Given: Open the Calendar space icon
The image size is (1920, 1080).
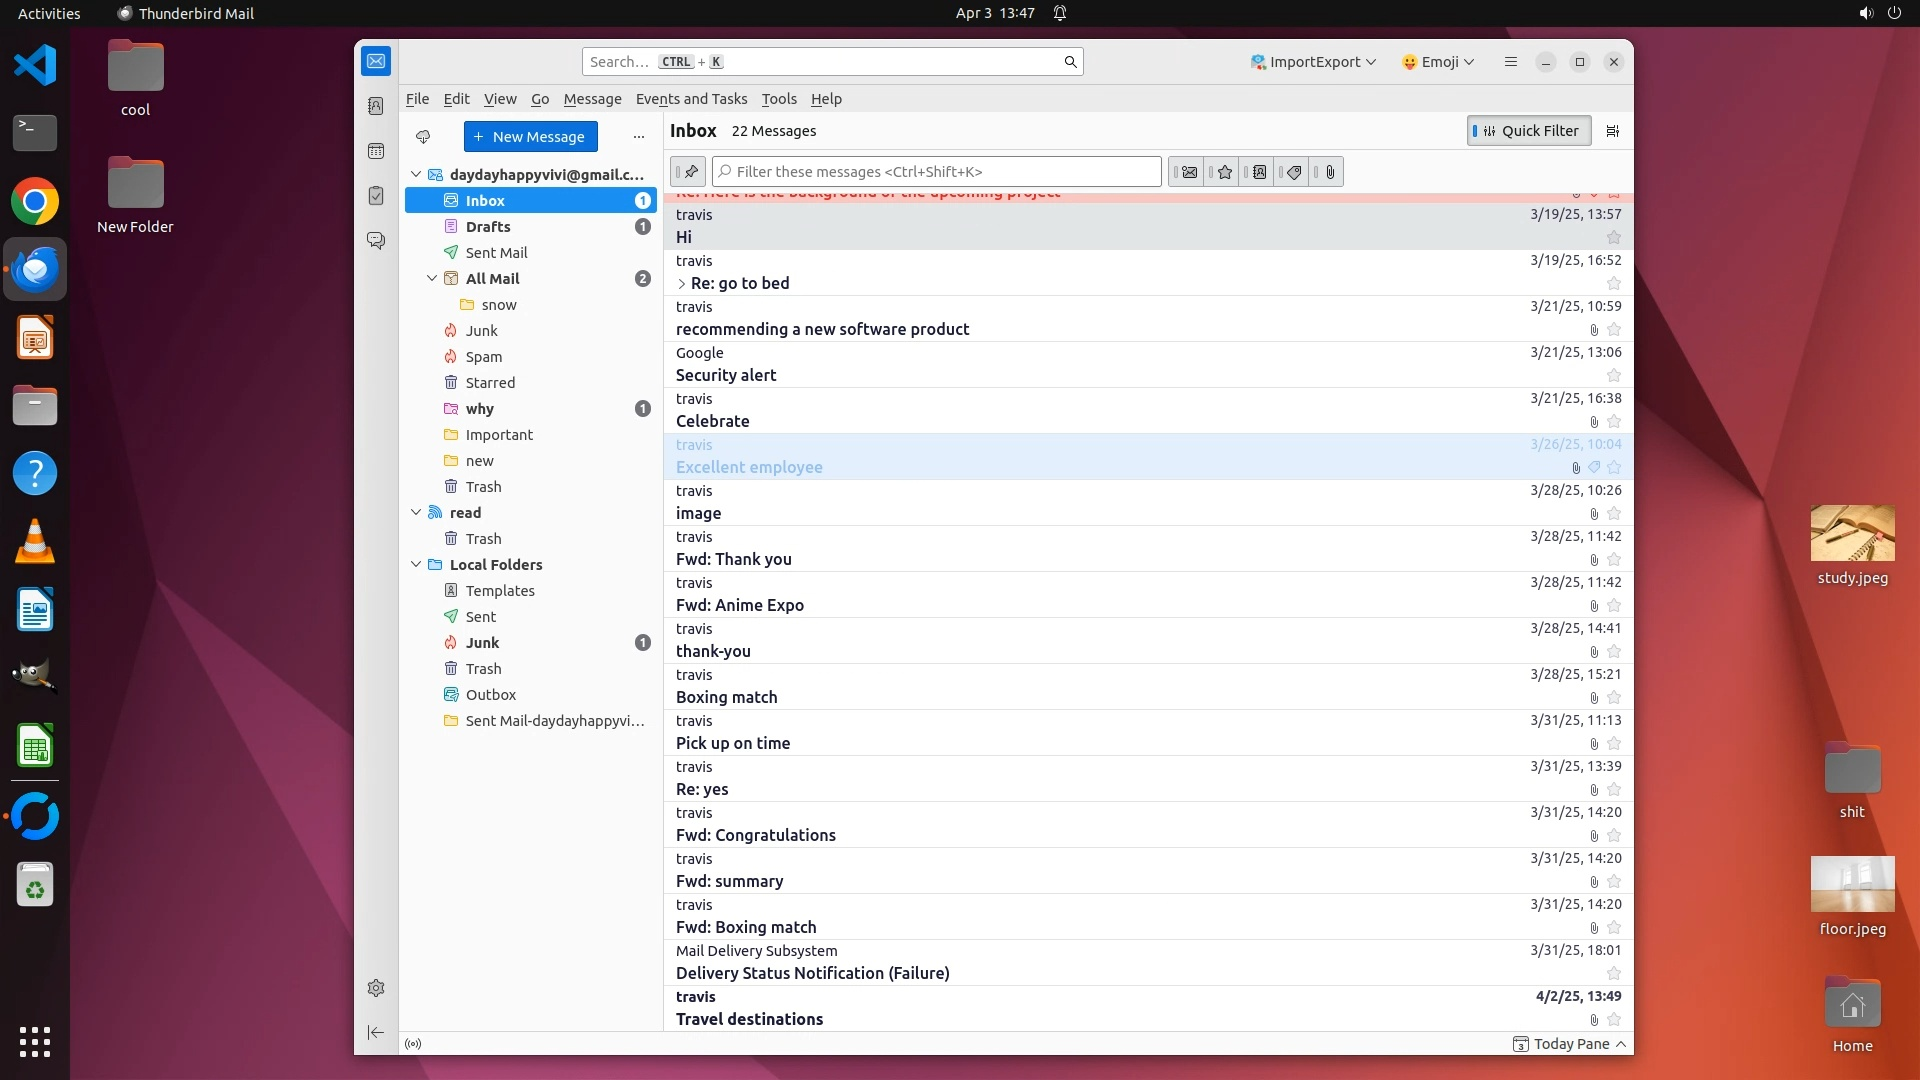Looking at the screenshot, I should 376,151.
